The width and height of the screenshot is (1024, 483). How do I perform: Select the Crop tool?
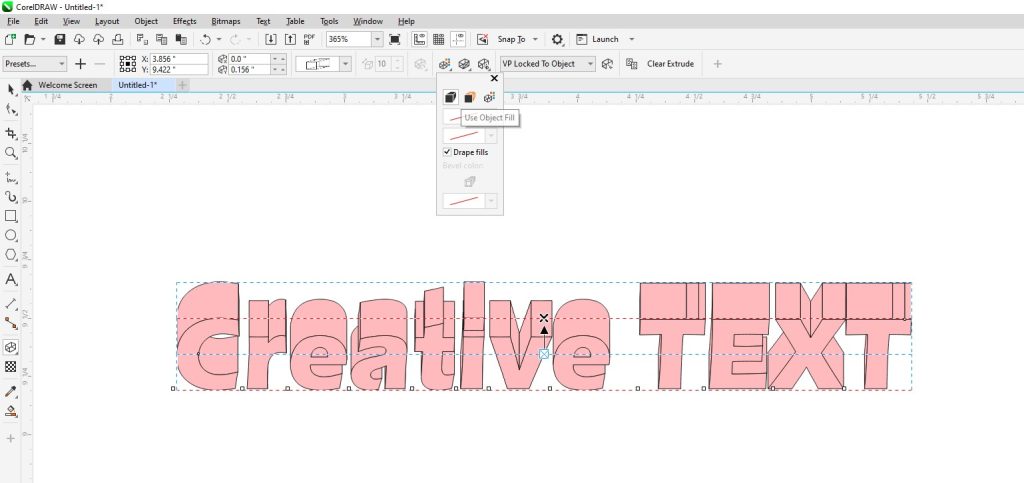11,133
